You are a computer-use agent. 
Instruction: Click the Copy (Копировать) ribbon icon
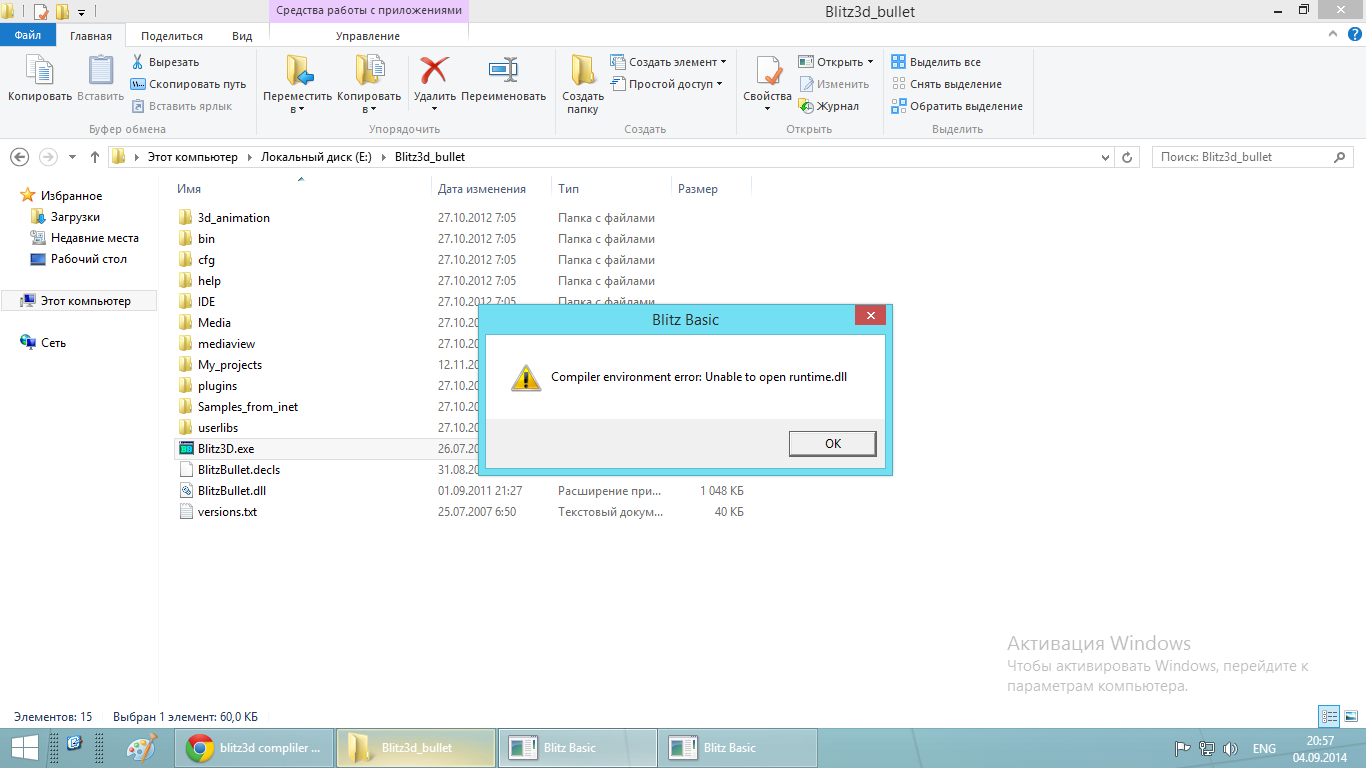click(x=40, y=71)
